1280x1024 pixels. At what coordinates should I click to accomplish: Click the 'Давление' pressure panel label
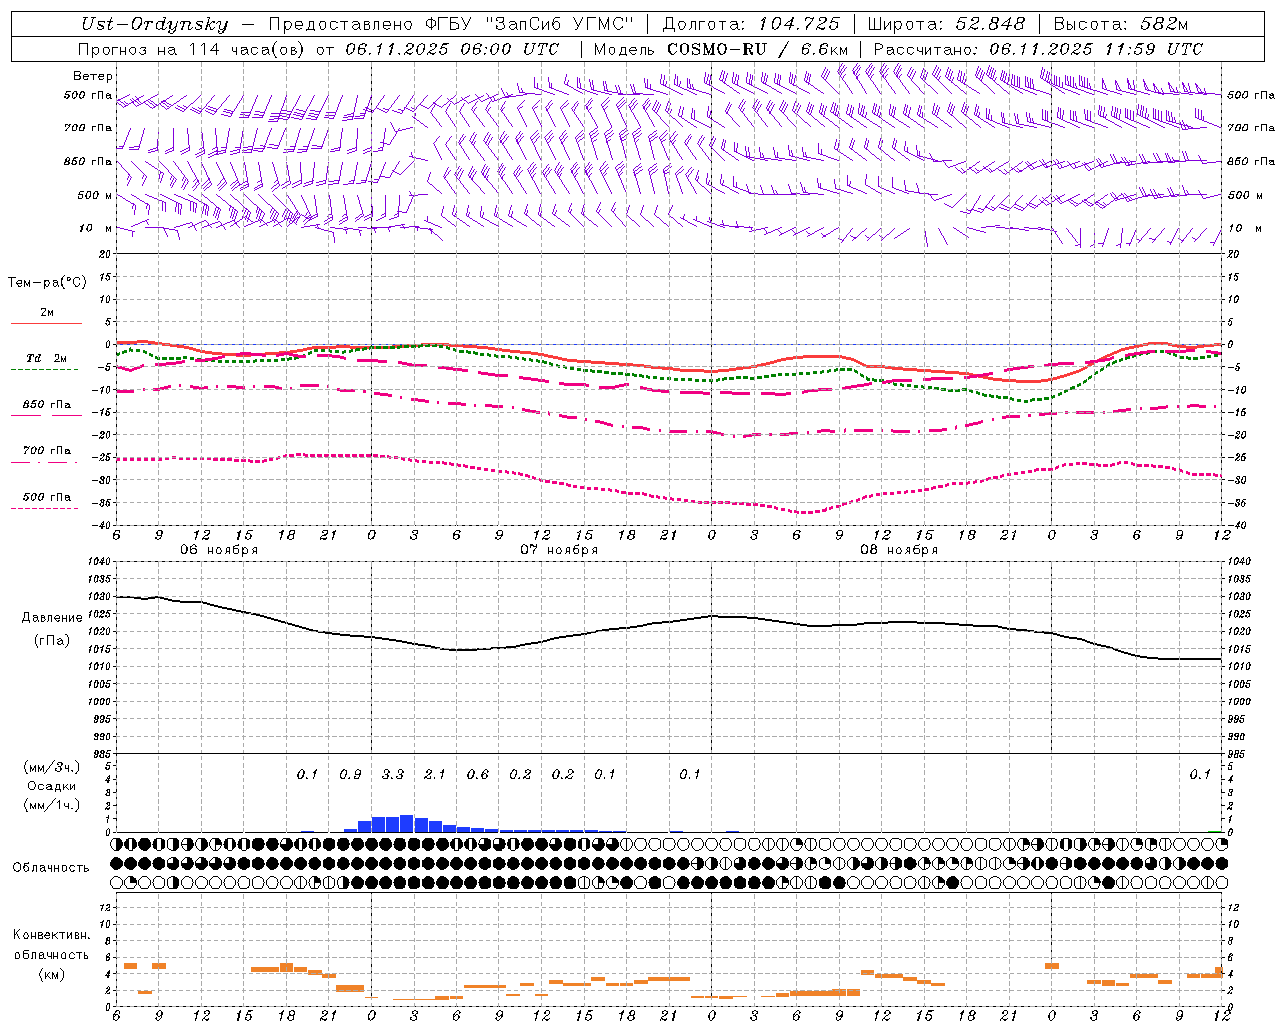point(52,618)
